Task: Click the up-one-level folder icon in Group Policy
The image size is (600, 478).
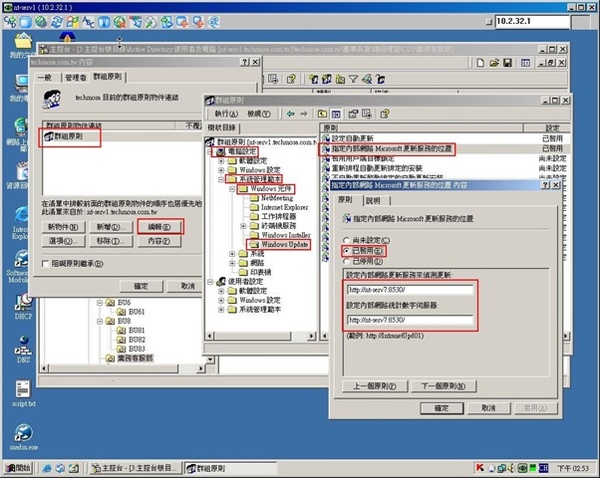Action: pyautogui.click(x=322, y=114)
